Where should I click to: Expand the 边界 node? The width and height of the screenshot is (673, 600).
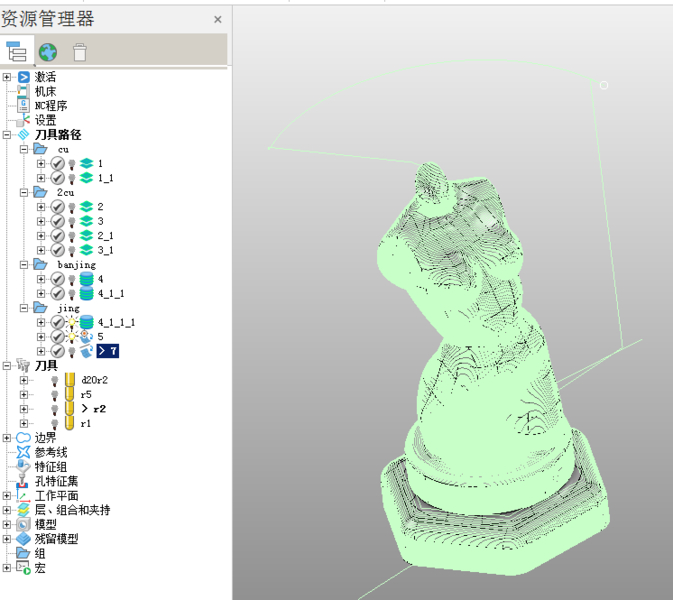coord(7,438)
